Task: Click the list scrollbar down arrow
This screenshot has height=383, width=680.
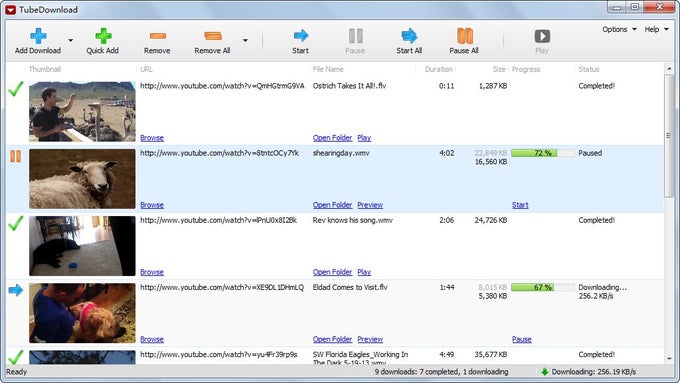Action: (669, 359)
